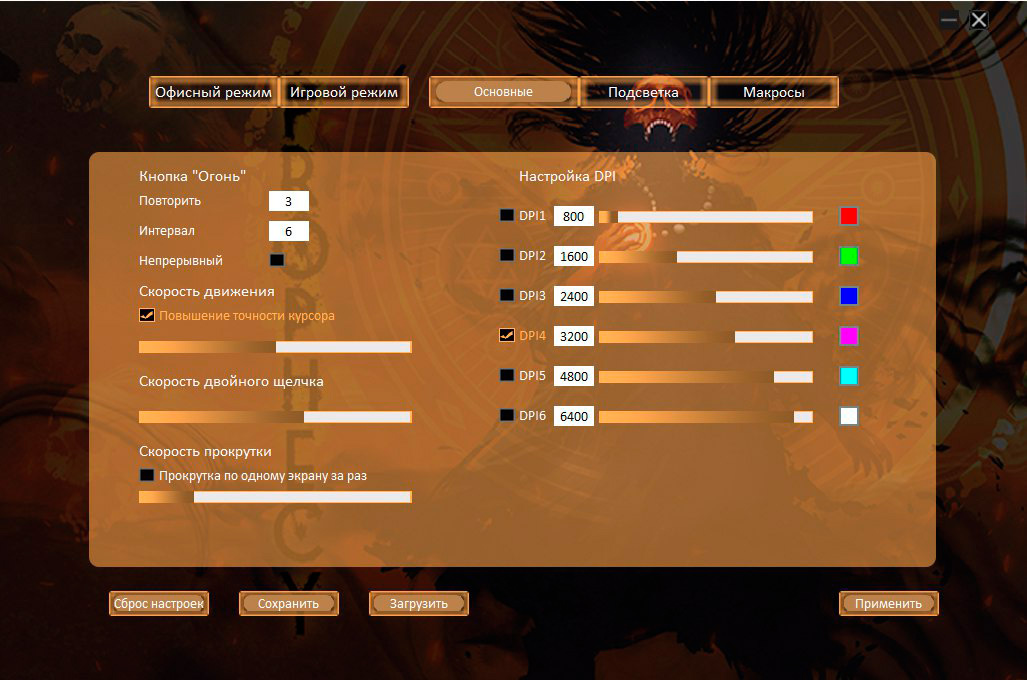The width and height of the screenshot is (1027, 680).
Task: Choose the magenta DPI4 color swatch
Action: pos(849,336)
